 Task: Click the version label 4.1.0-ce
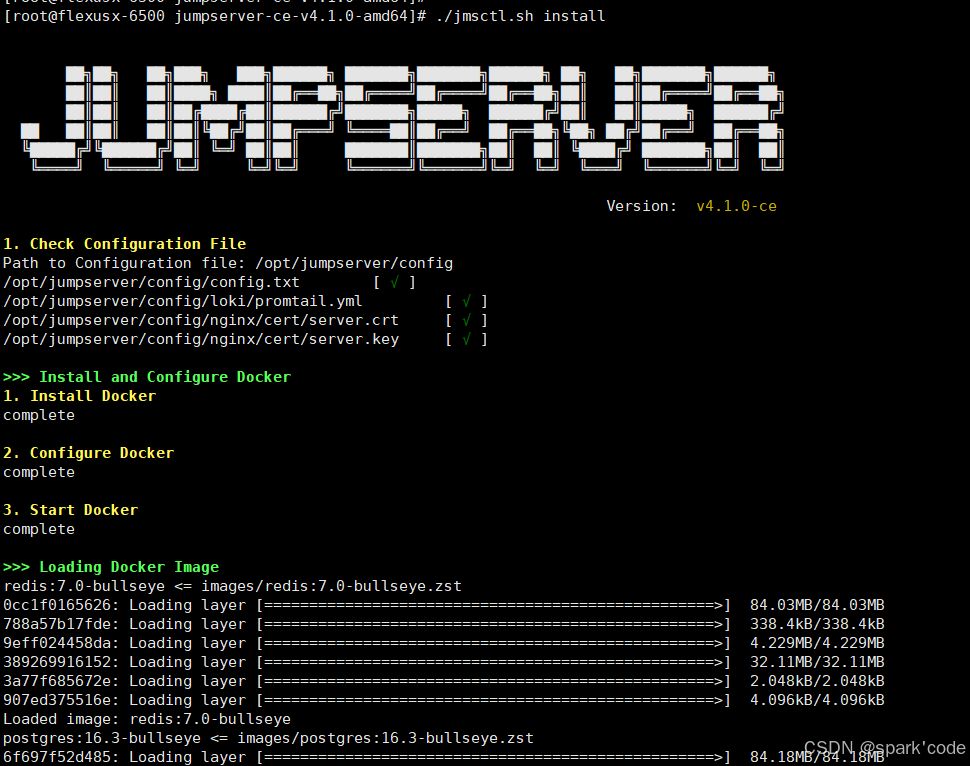click(x=736, y=205)
